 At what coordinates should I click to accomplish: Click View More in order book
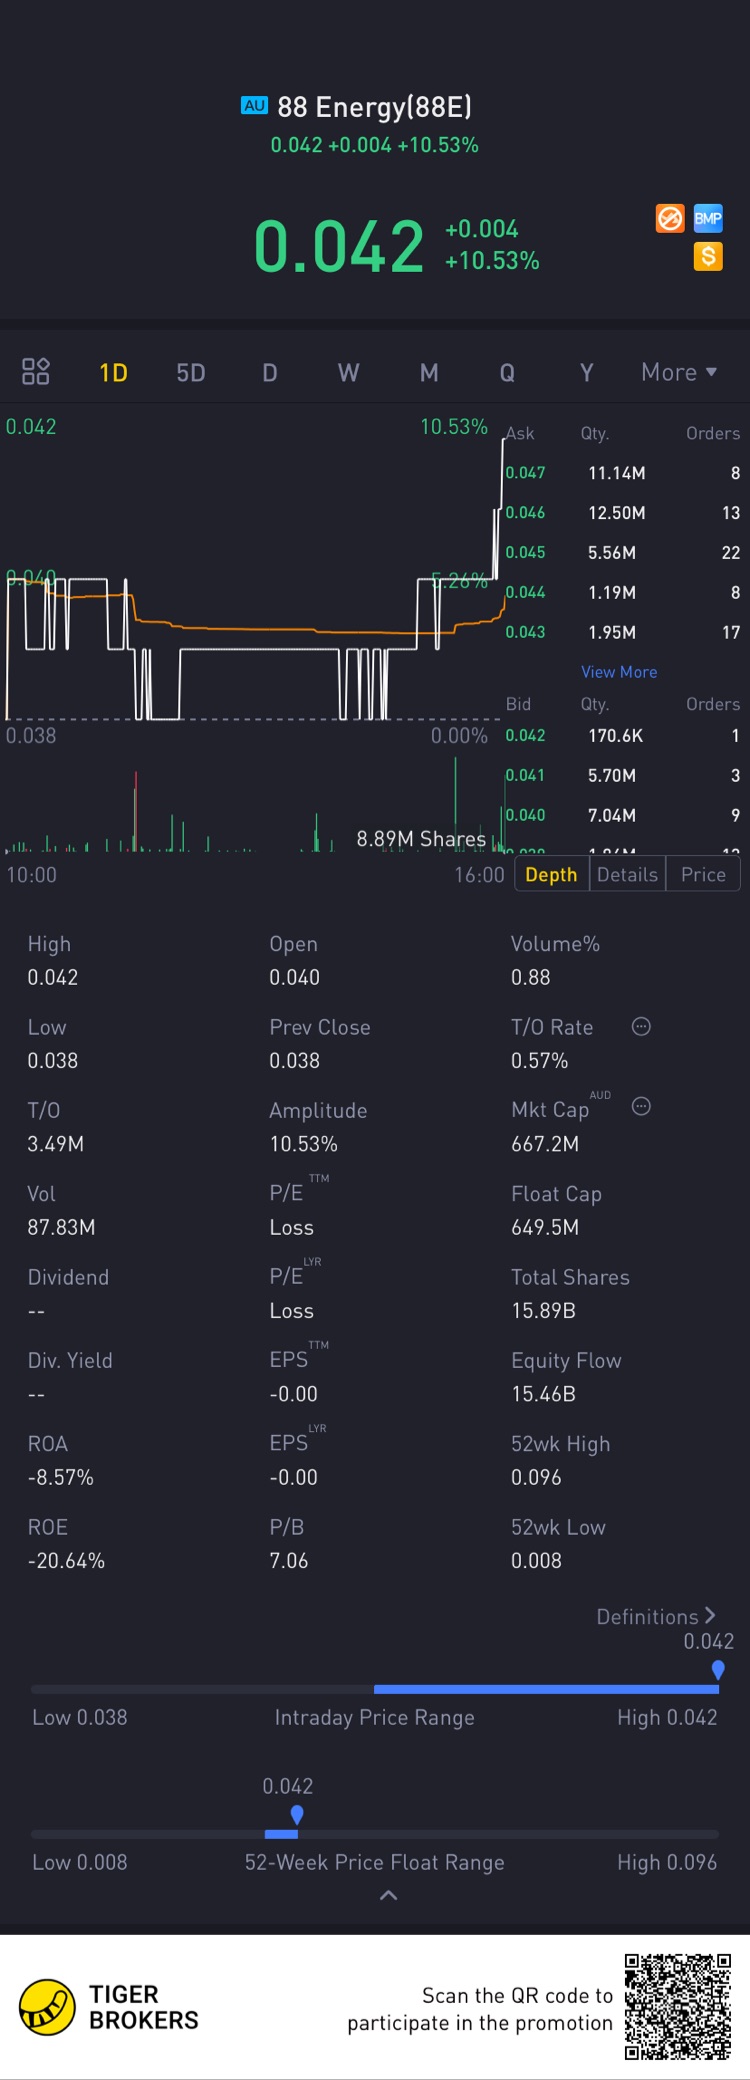pos(619,672)
